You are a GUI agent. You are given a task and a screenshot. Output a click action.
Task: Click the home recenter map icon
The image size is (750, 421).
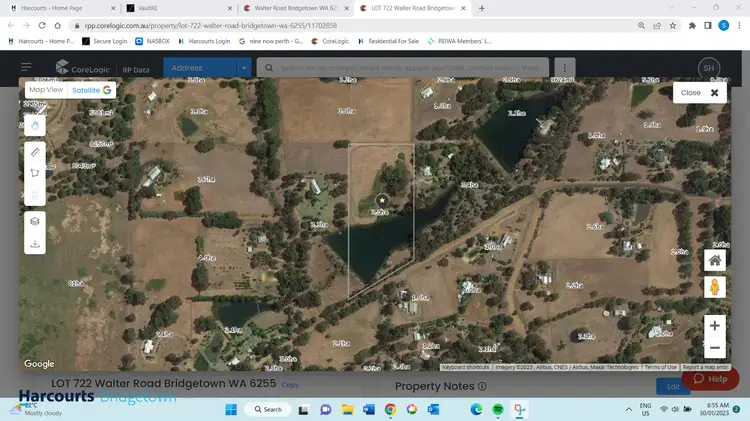pos(715,261)
